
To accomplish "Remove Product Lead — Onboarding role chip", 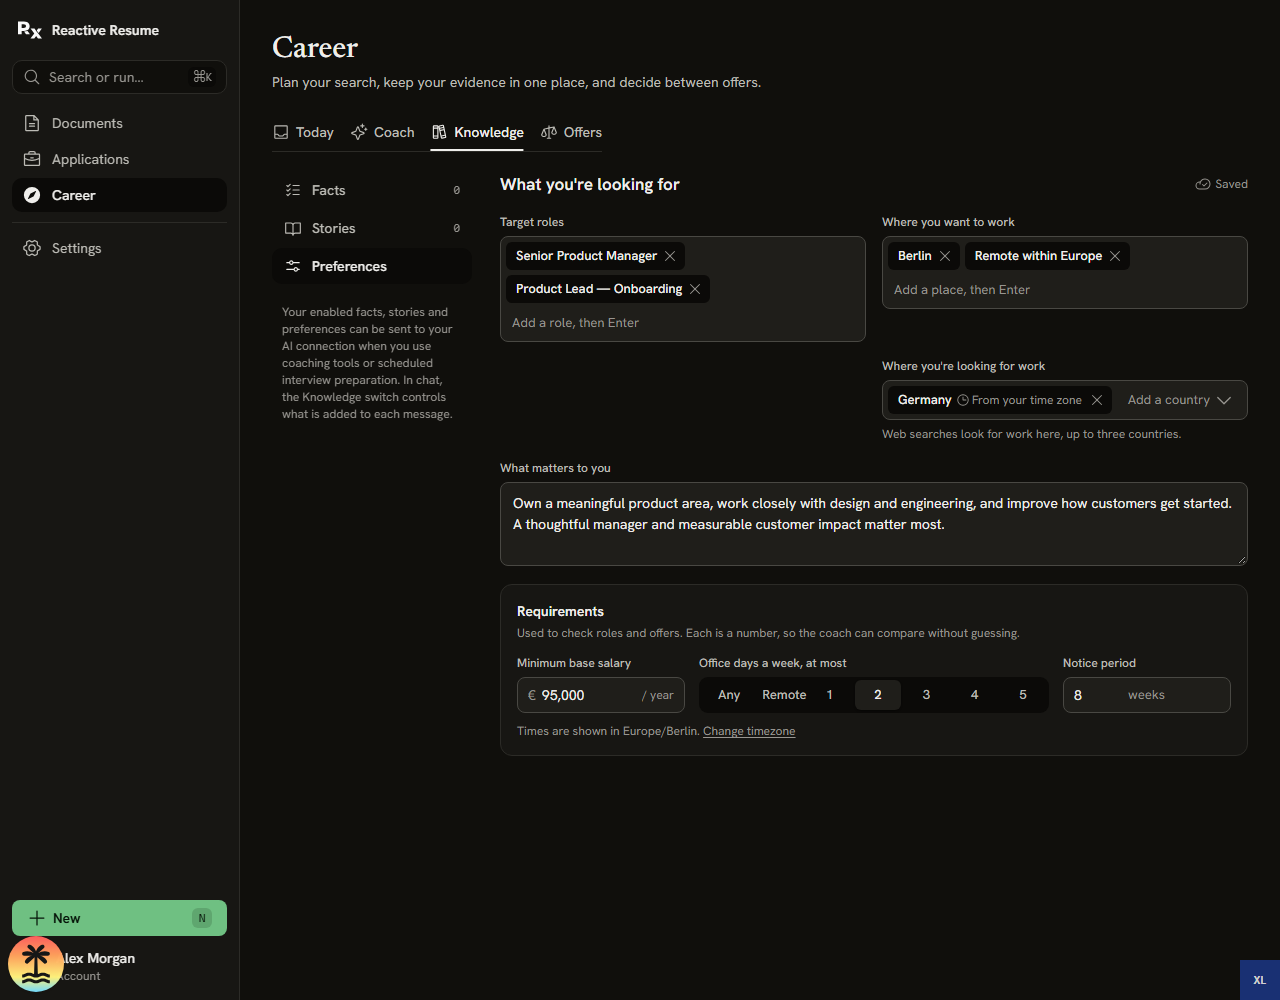I will (695, 289).
